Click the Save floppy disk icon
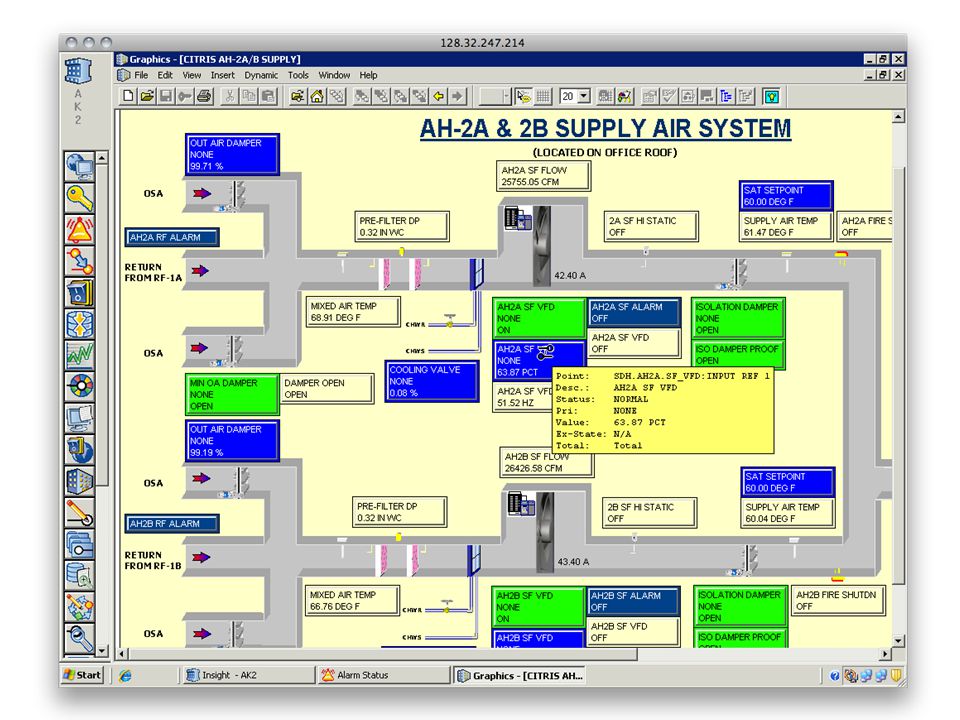Image resolution: width=960 pixels, height=720 pixels. click(x=166, y=96)
